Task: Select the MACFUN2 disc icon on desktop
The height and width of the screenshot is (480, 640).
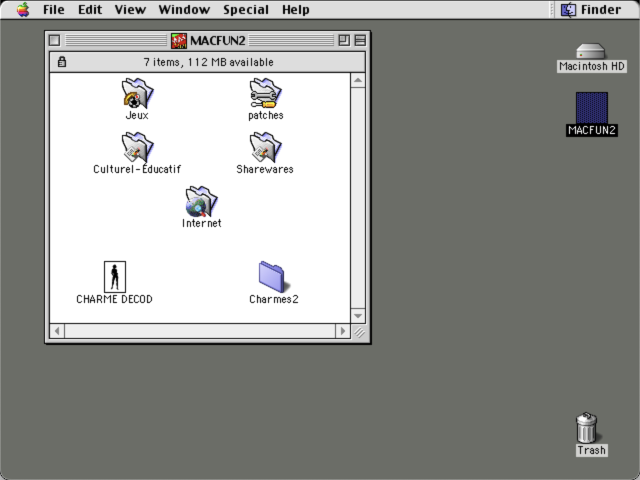Action: tap(592, 107)
